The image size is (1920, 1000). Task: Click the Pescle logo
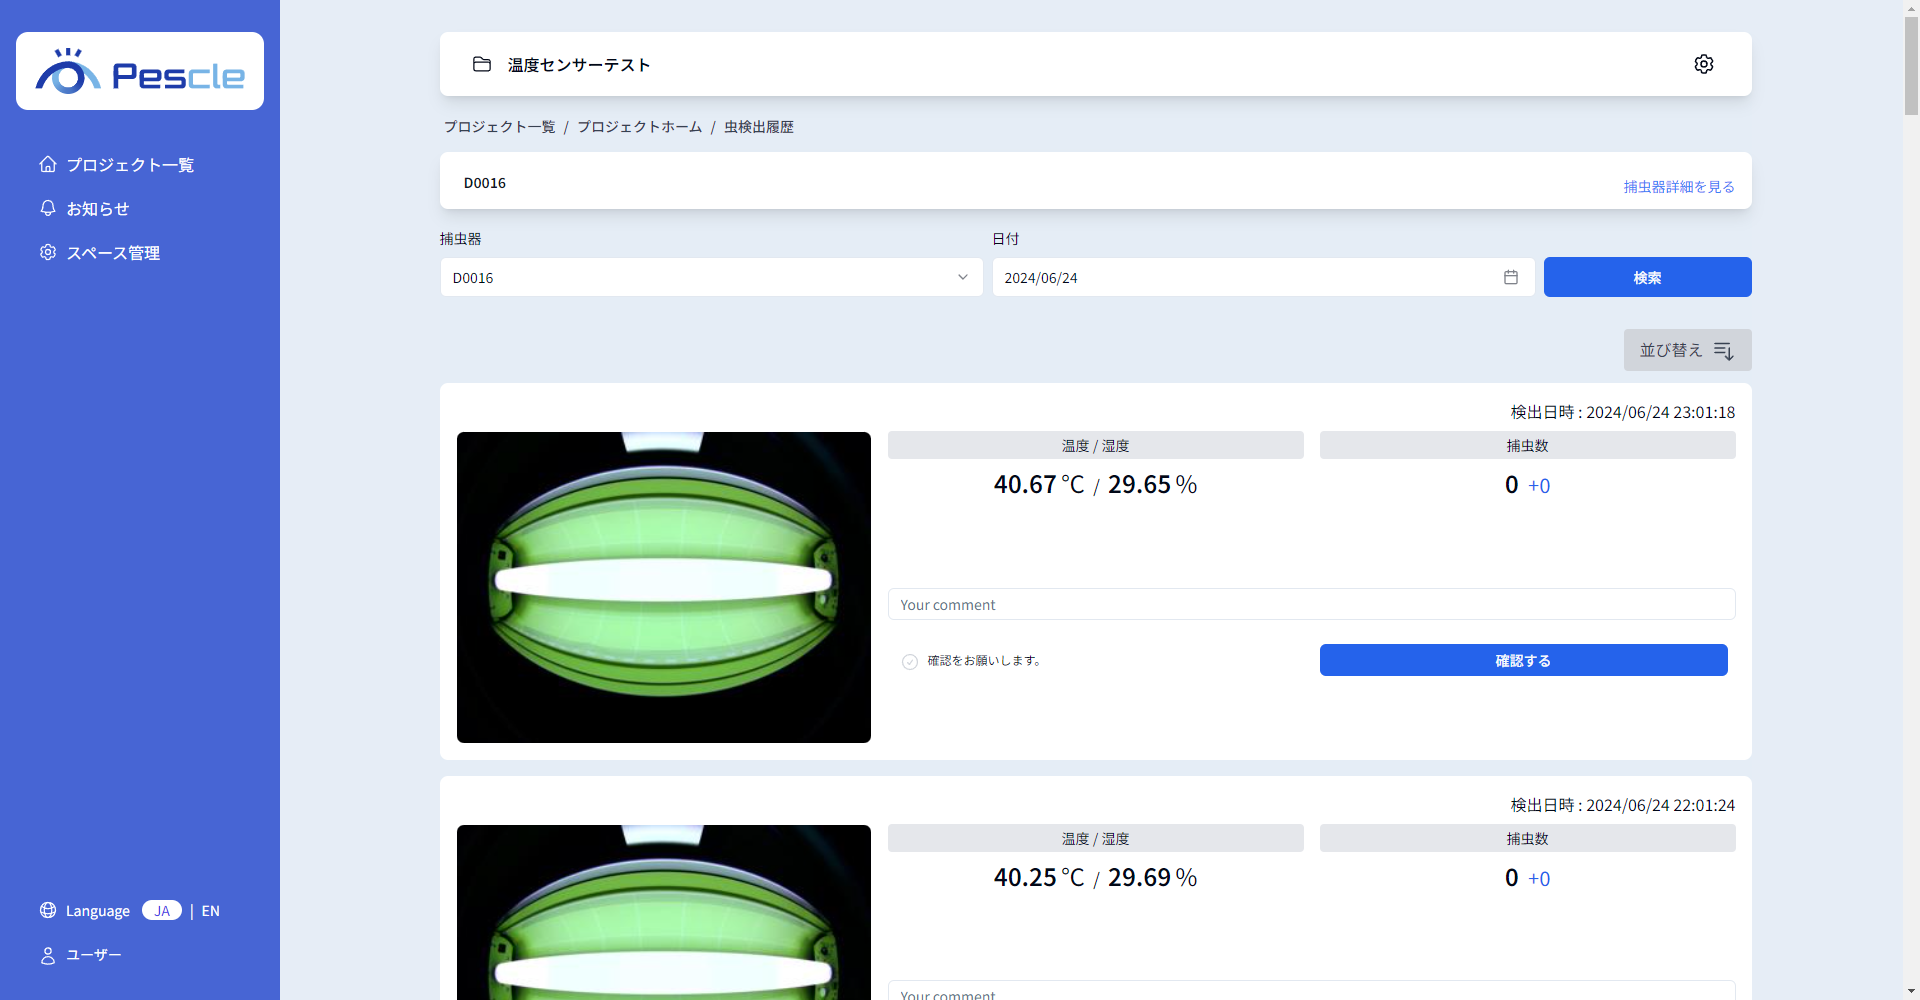point(140,72)
